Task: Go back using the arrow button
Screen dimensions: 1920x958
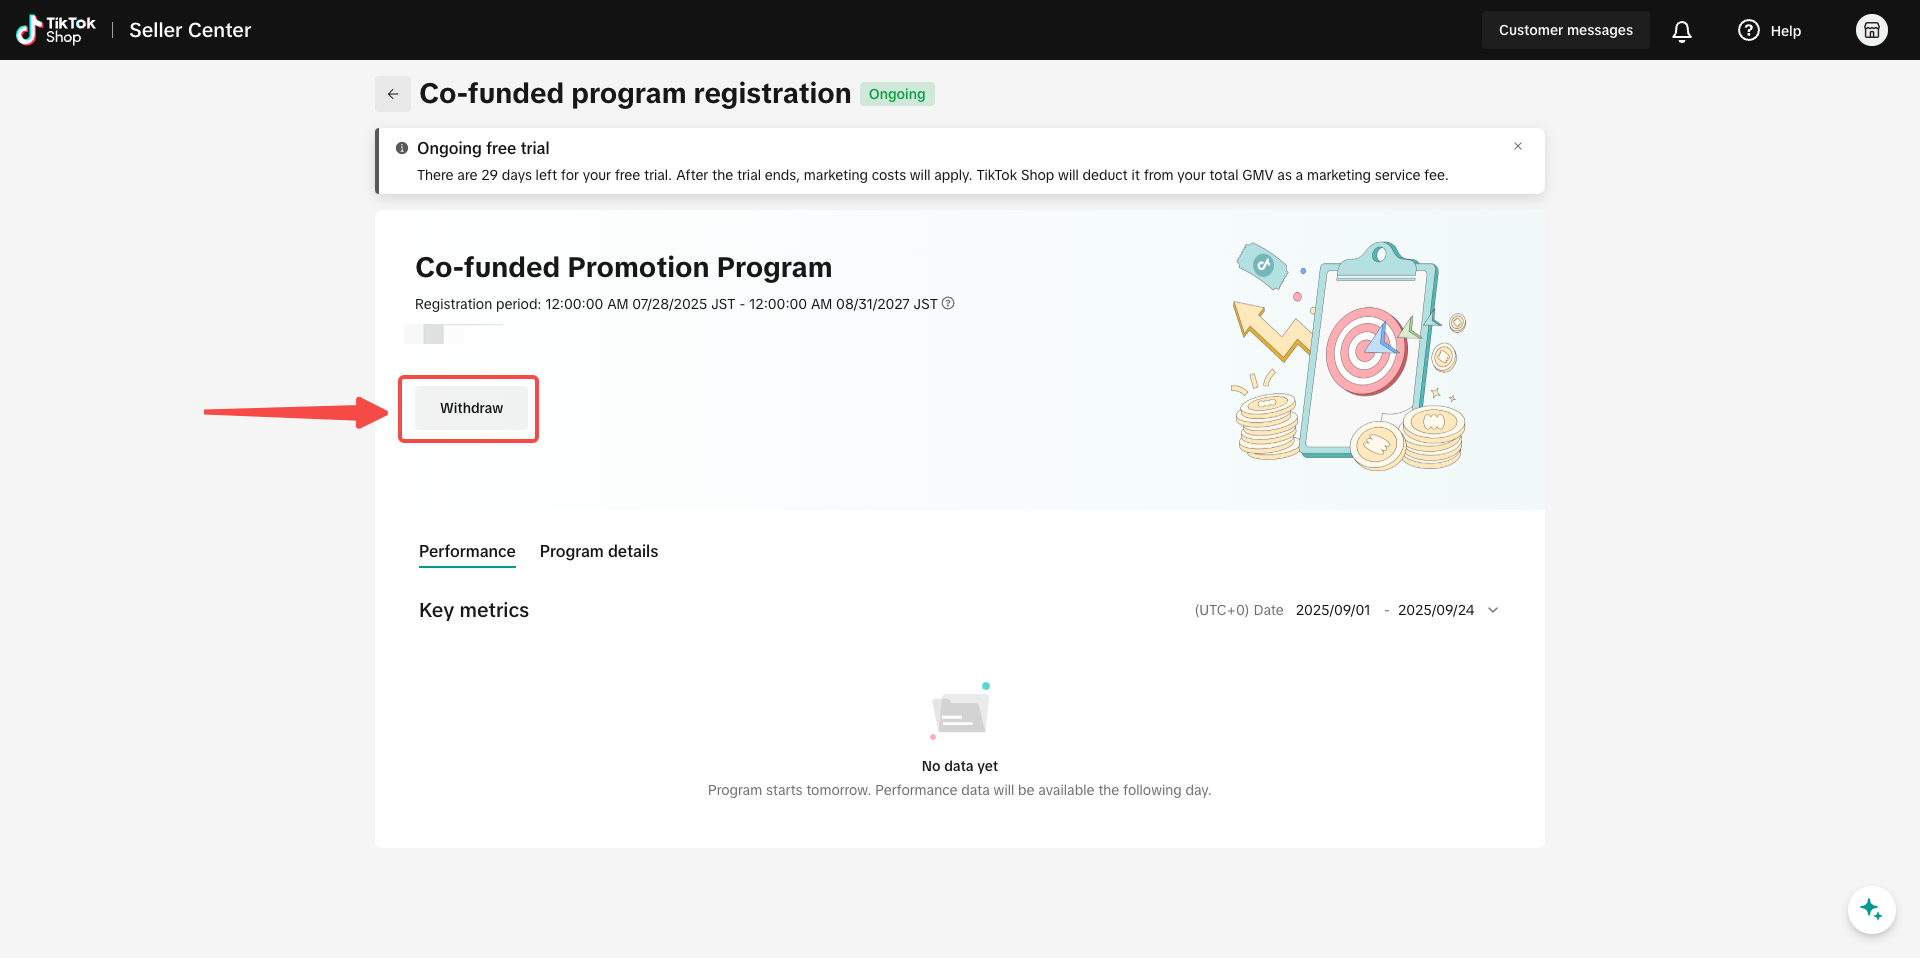Action: click(393, 94)
